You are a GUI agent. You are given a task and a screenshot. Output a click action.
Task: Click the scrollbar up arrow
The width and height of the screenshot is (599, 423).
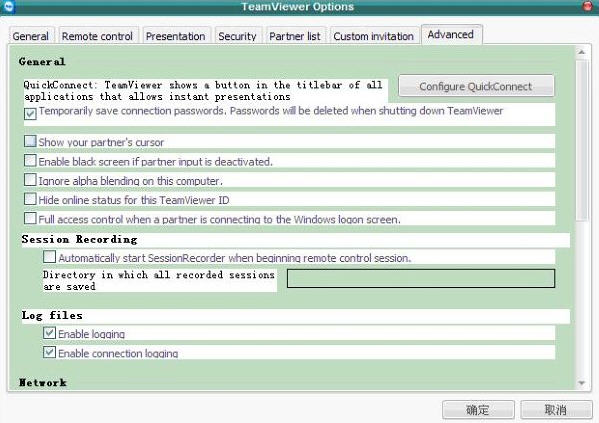(581, 52)
